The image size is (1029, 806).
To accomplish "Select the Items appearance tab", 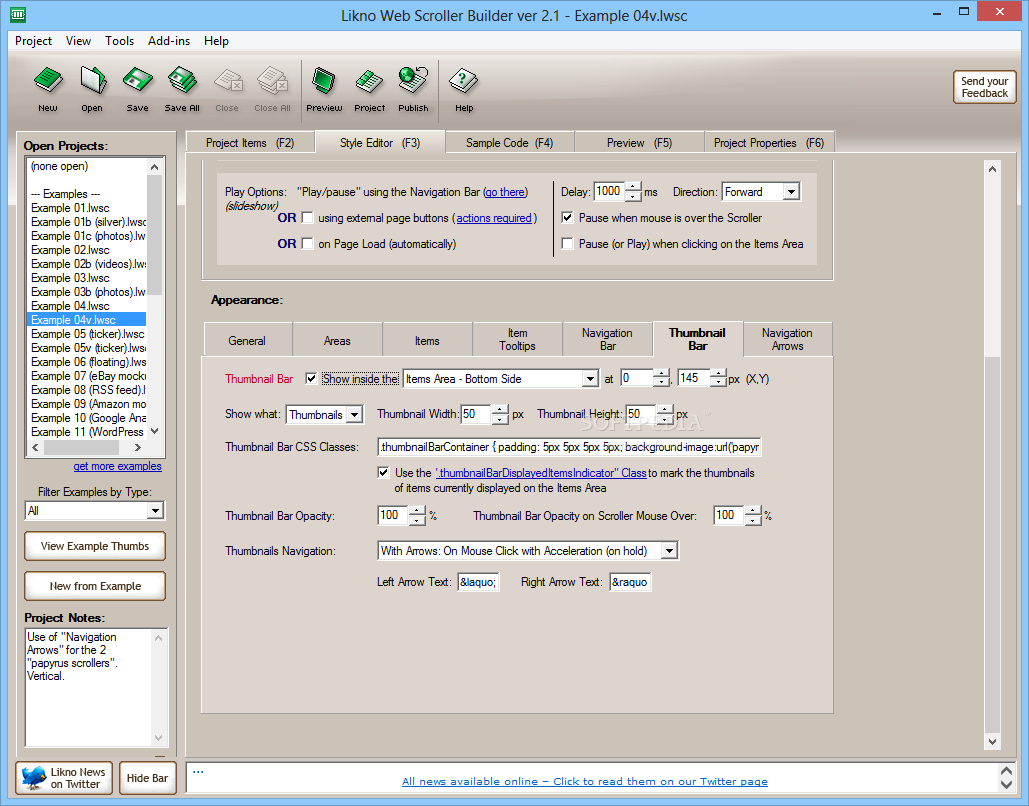I will (427, 341).
